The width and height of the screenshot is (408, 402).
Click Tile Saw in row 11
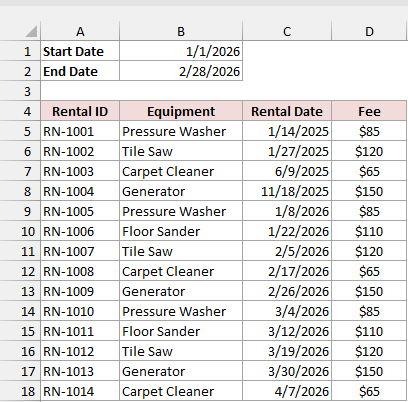pyautogui.click(x=181, y=251)
